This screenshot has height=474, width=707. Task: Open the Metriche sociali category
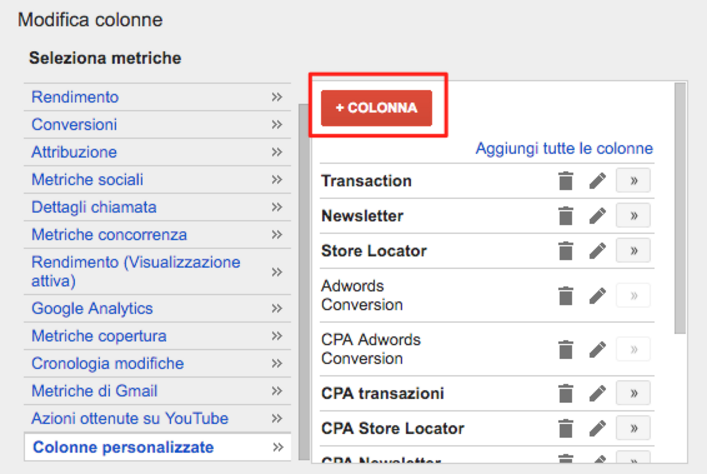157,179
